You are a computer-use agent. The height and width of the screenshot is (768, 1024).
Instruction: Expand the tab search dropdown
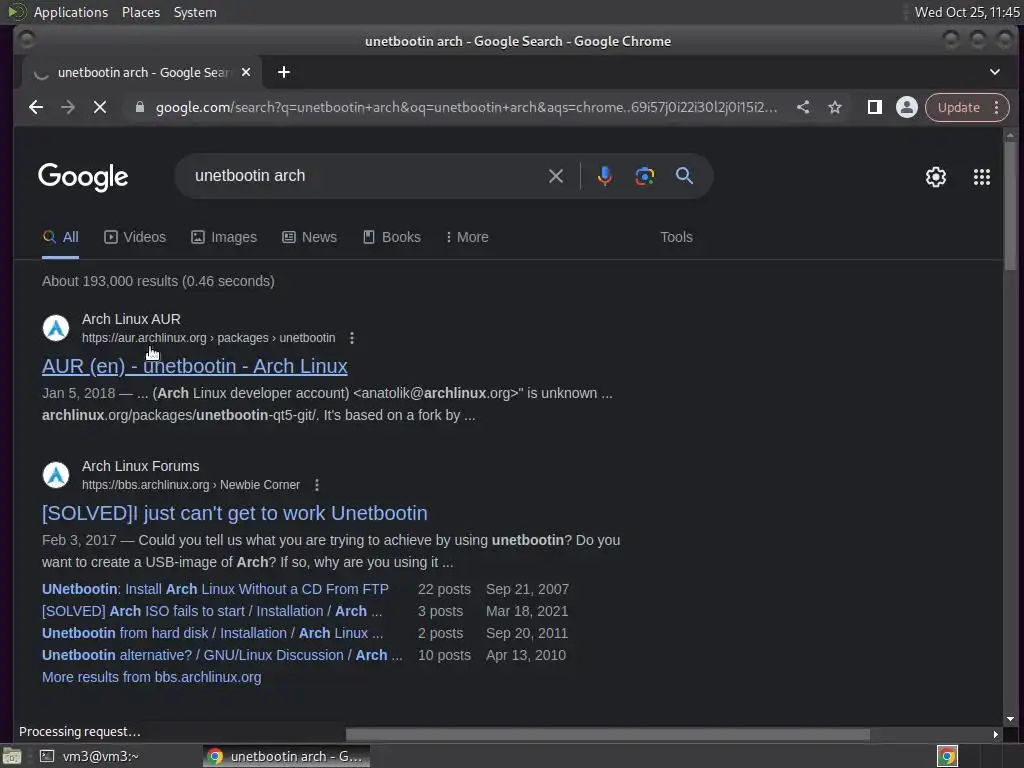(x=995, y=72)
